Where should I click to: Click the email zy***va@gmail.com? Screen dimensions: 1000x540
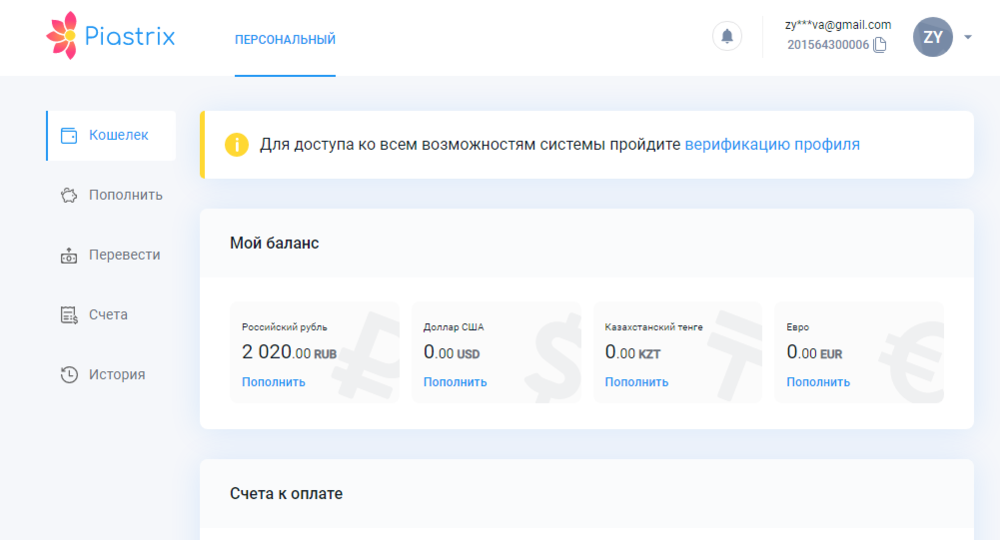(x=838, y=25)
